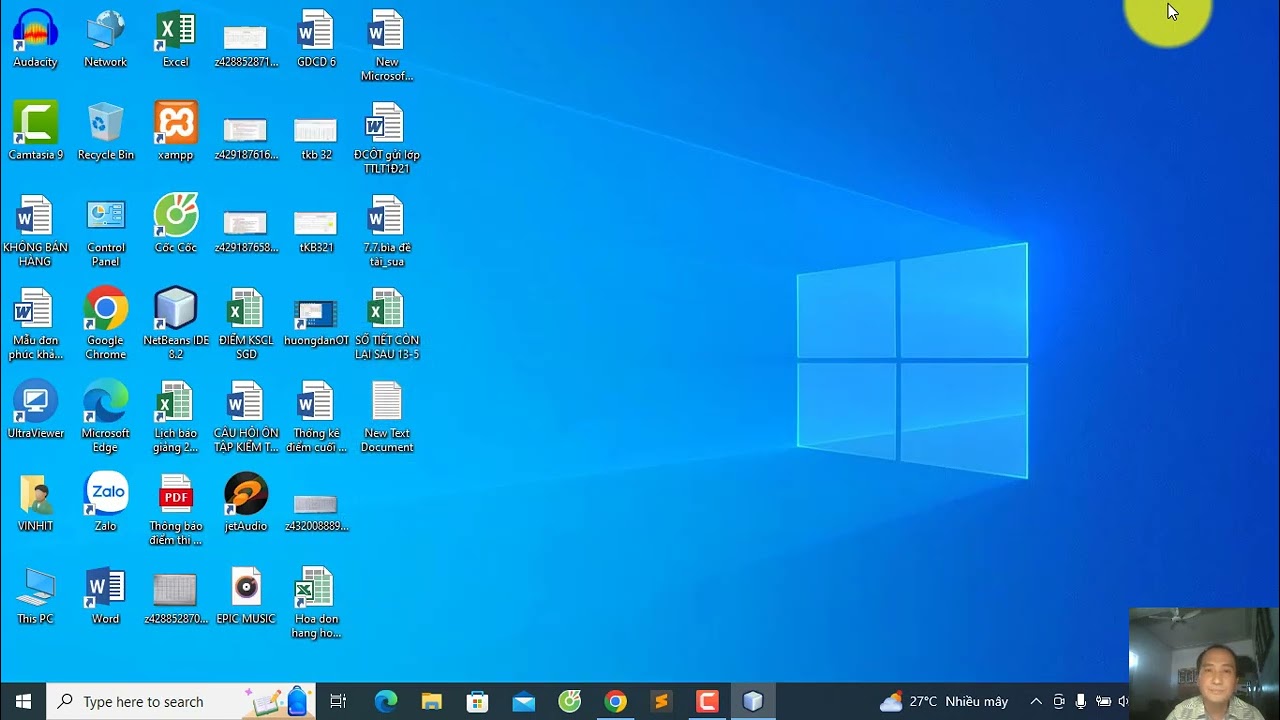Screen dimensions: 1280x720
Task: Select the New Text Document icon
Action: pos(387,418)
